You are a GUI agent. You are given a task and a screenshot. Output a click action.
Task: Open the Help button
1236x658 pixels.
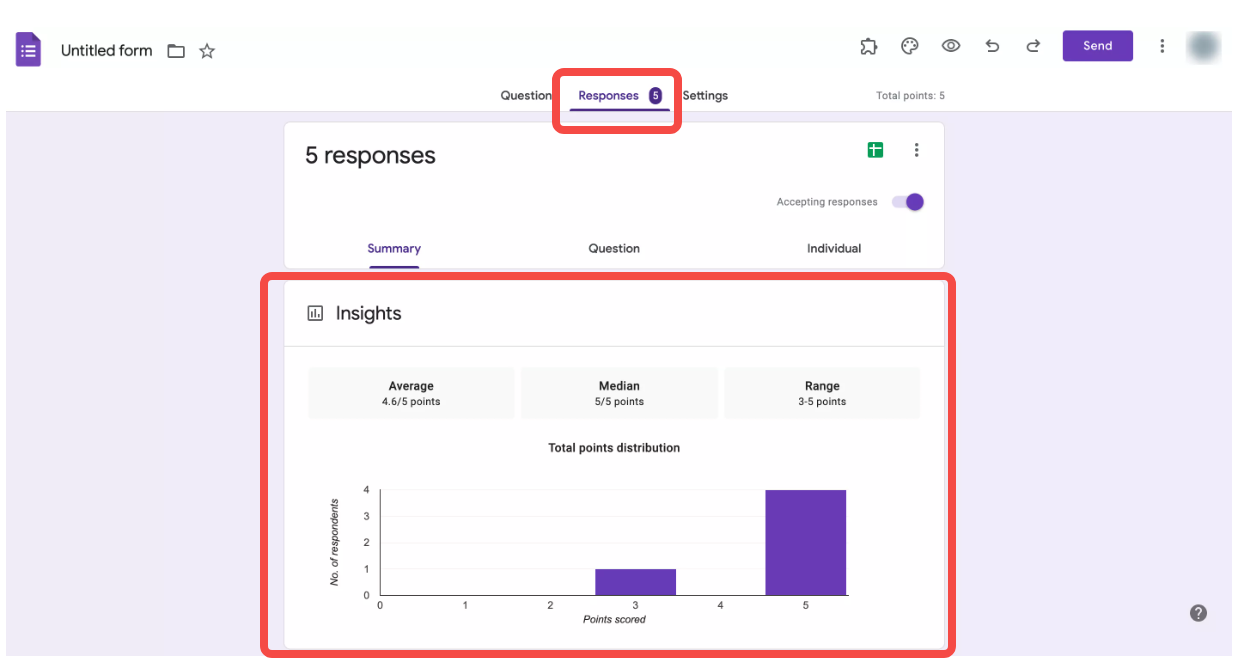click(1199, 611)
